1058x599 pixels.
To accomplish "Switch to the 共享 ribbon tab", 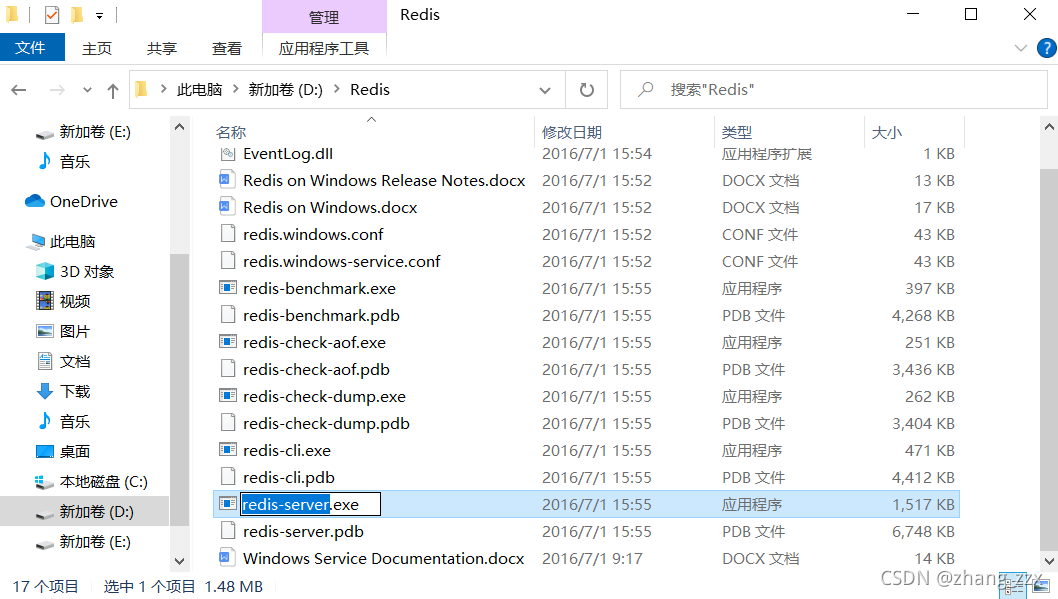I will 162,49.
